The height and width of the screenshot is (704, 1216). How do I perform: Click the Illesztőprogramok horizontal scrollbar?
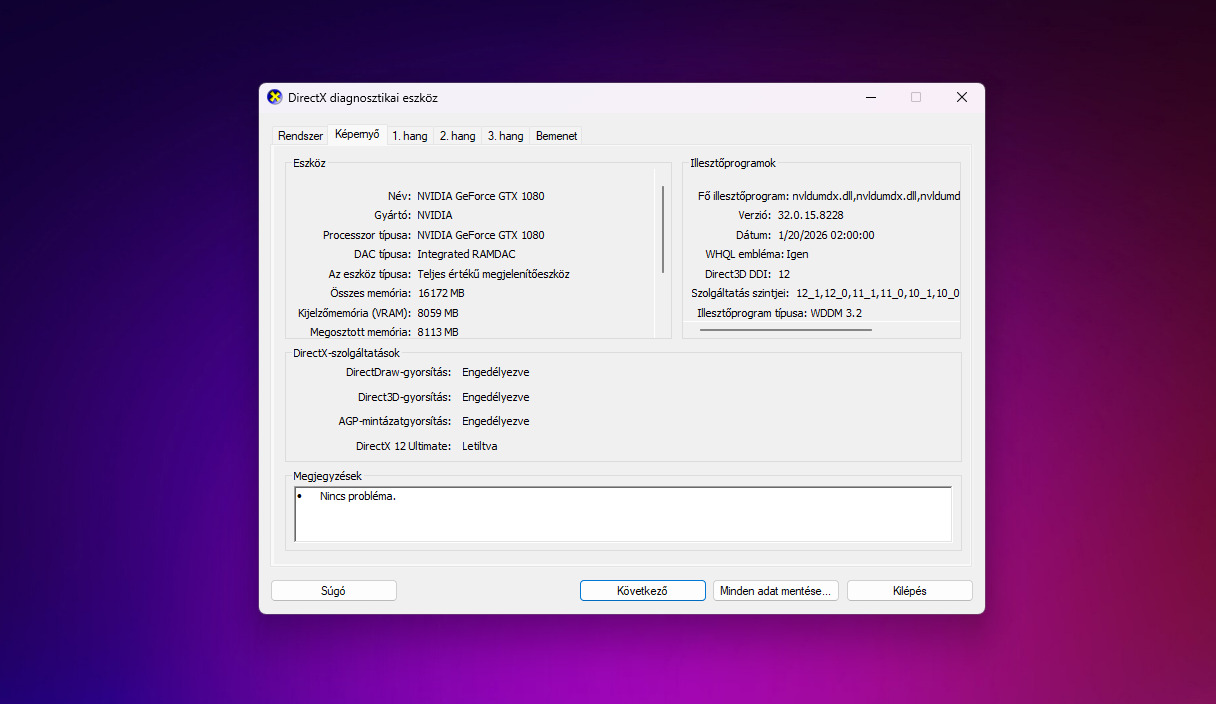pyautogui.click(x=786, y=330)
